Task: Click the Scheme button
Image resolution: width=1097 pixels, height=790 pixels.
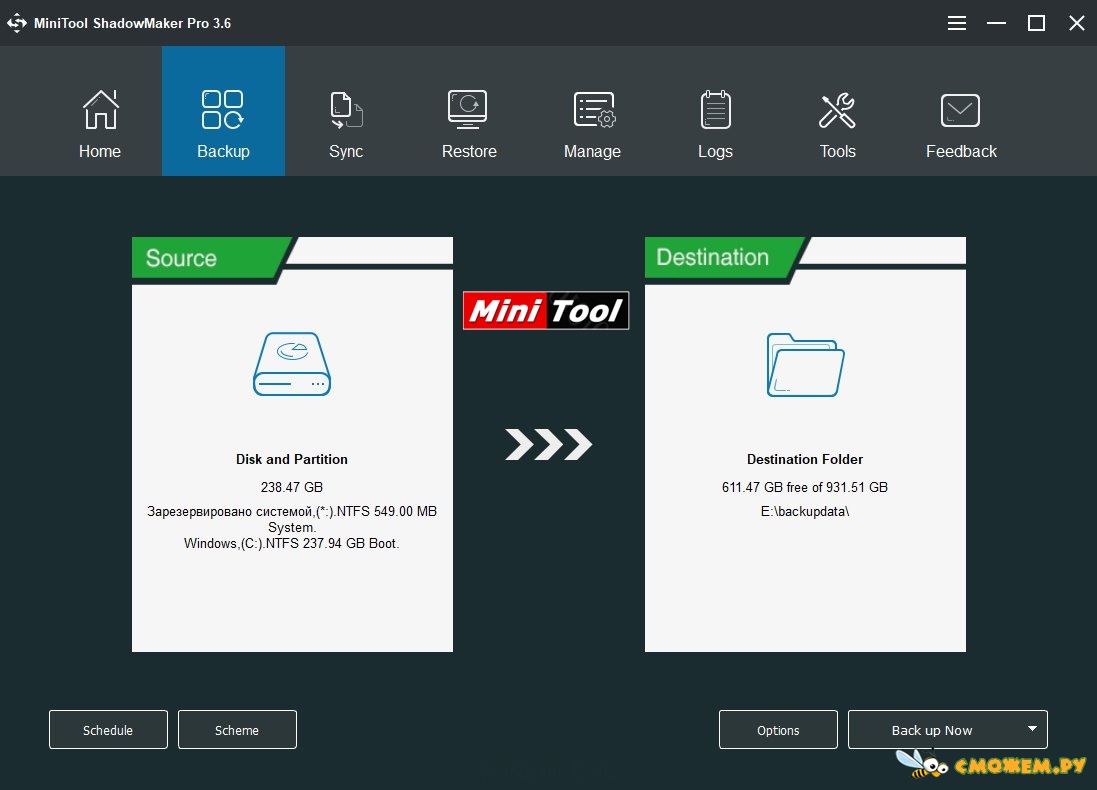Action: [237, 730]
